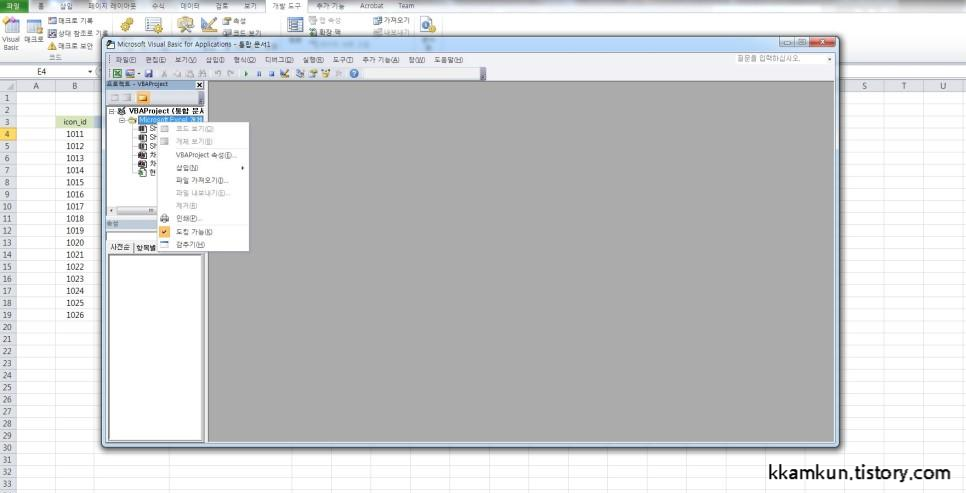Screen dimensions: 966x493
Task: Choose 인쇄 in context menu
Action: [x=203, y=218]
